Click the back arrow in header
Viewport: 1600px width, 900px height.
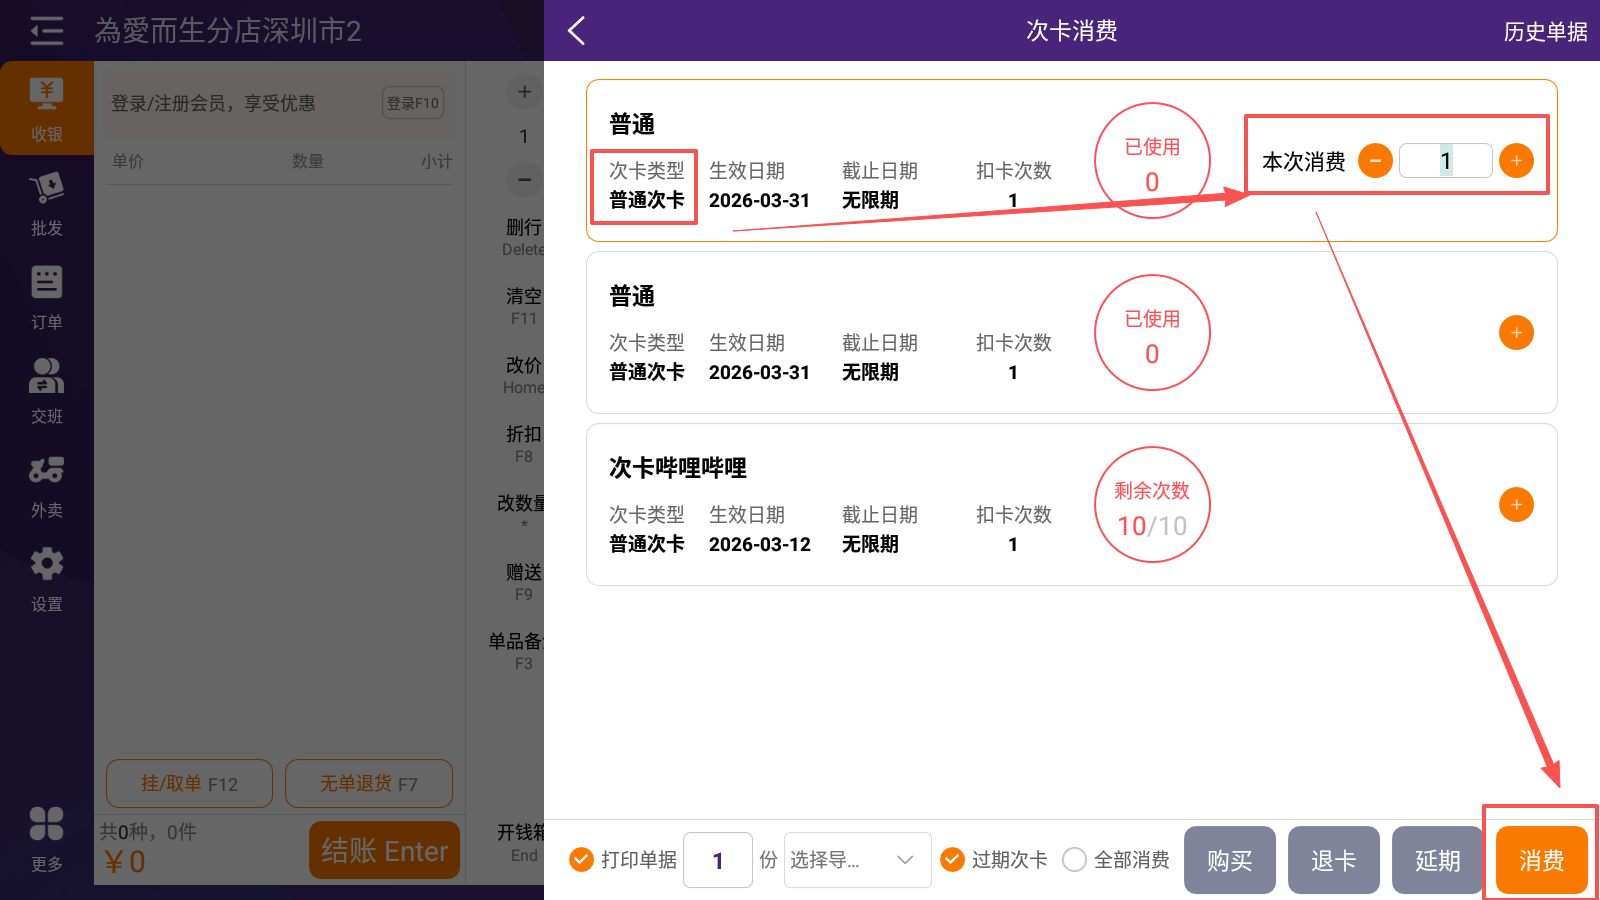tap(577, 31)
